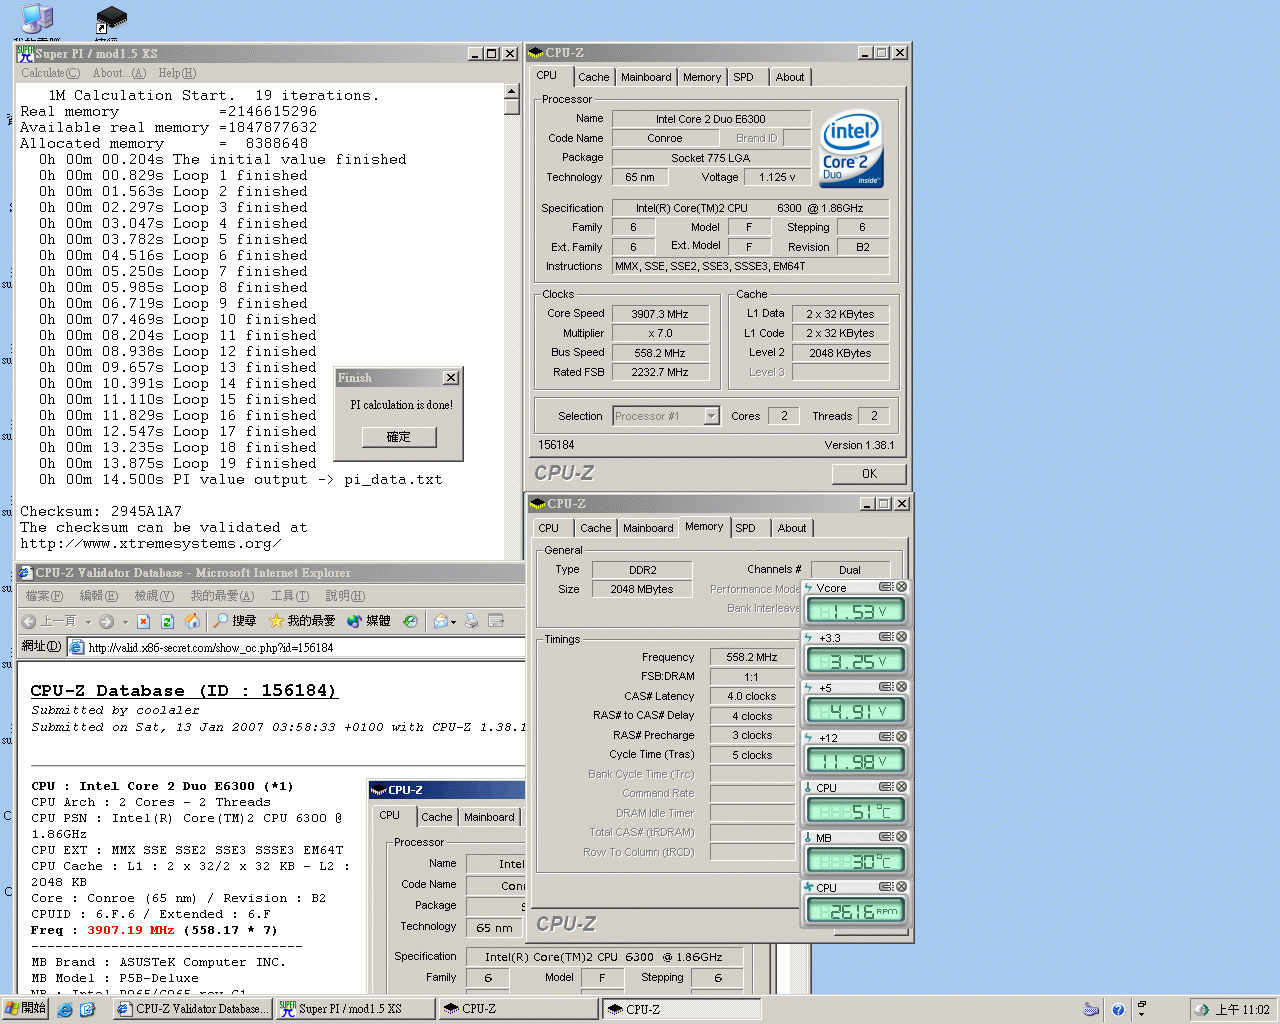Click Core Speed 3907.3 MHz field
This screenshot has width=1280, height=1024.
tap(660, 314)
